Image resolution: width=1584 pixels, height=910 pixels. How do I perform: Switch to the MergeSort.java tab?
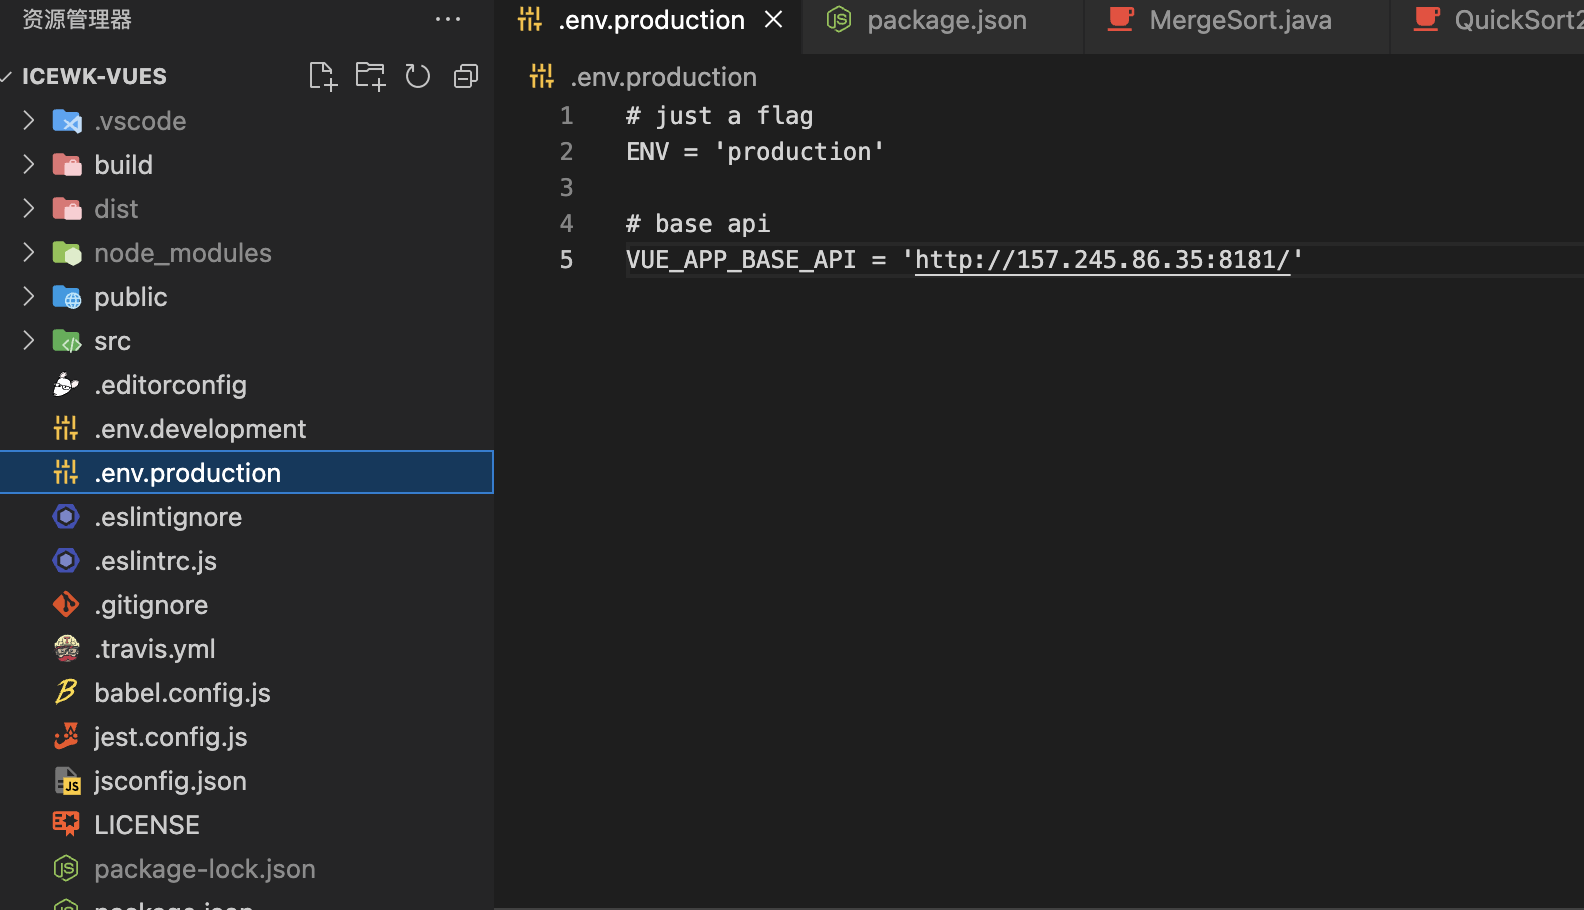click(1238, 20)
